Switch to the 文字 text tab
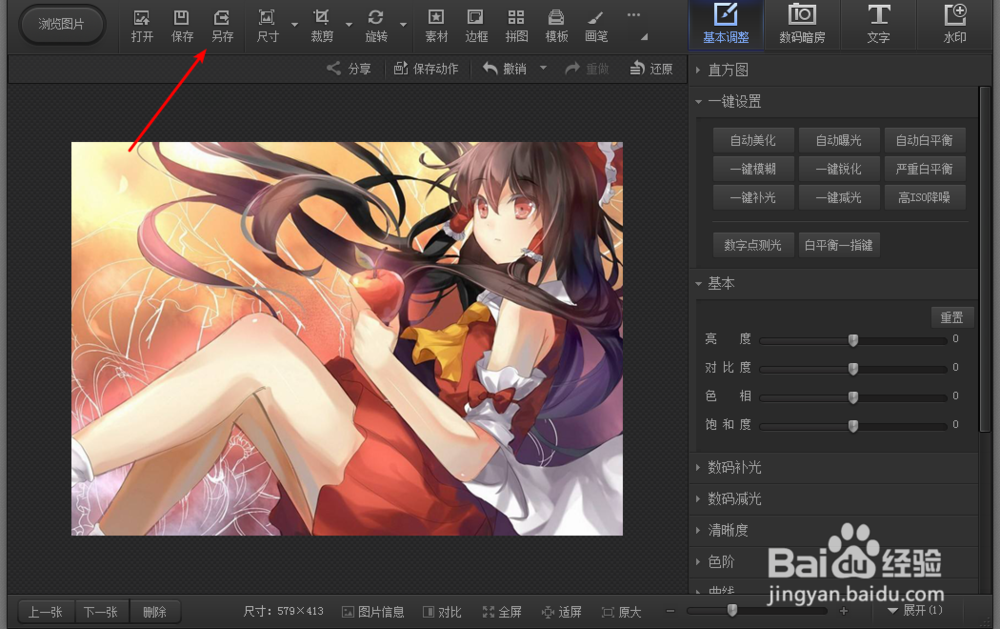The height and width of the screenshot is (629, 1000). (x=878, y=24)
